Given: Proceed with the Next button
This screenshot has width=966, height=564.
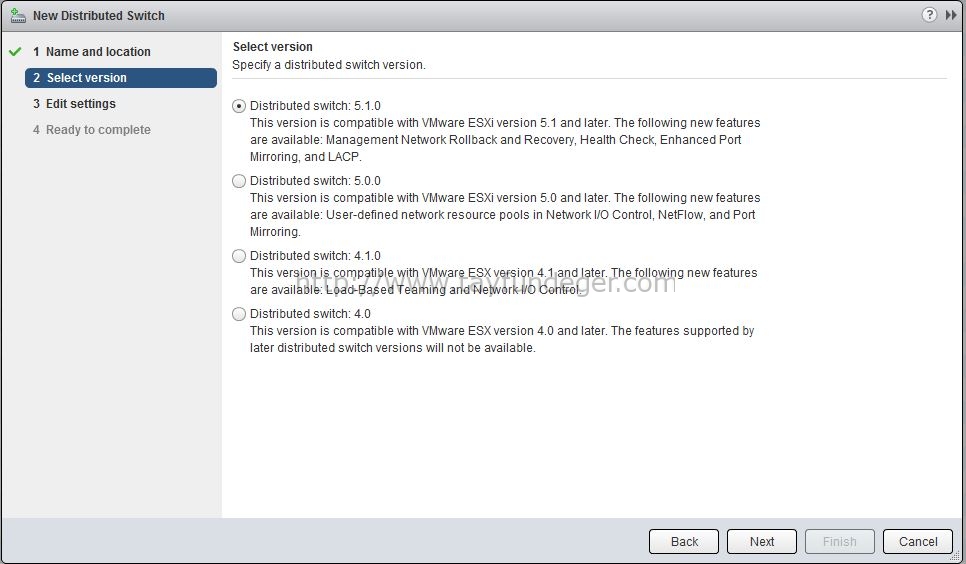Looking at the screenshot, I should coord(762,541).
